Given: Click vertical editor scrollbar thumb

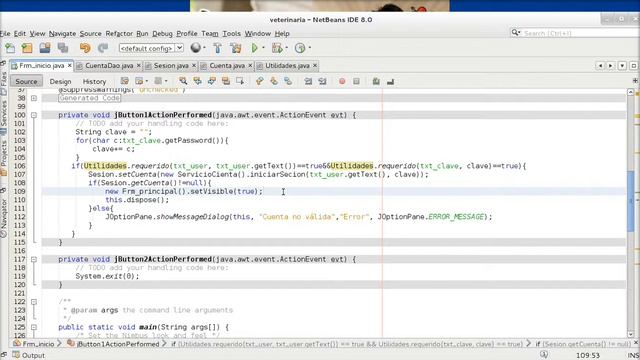Looking at the screenshot, I should coord(631,202).
